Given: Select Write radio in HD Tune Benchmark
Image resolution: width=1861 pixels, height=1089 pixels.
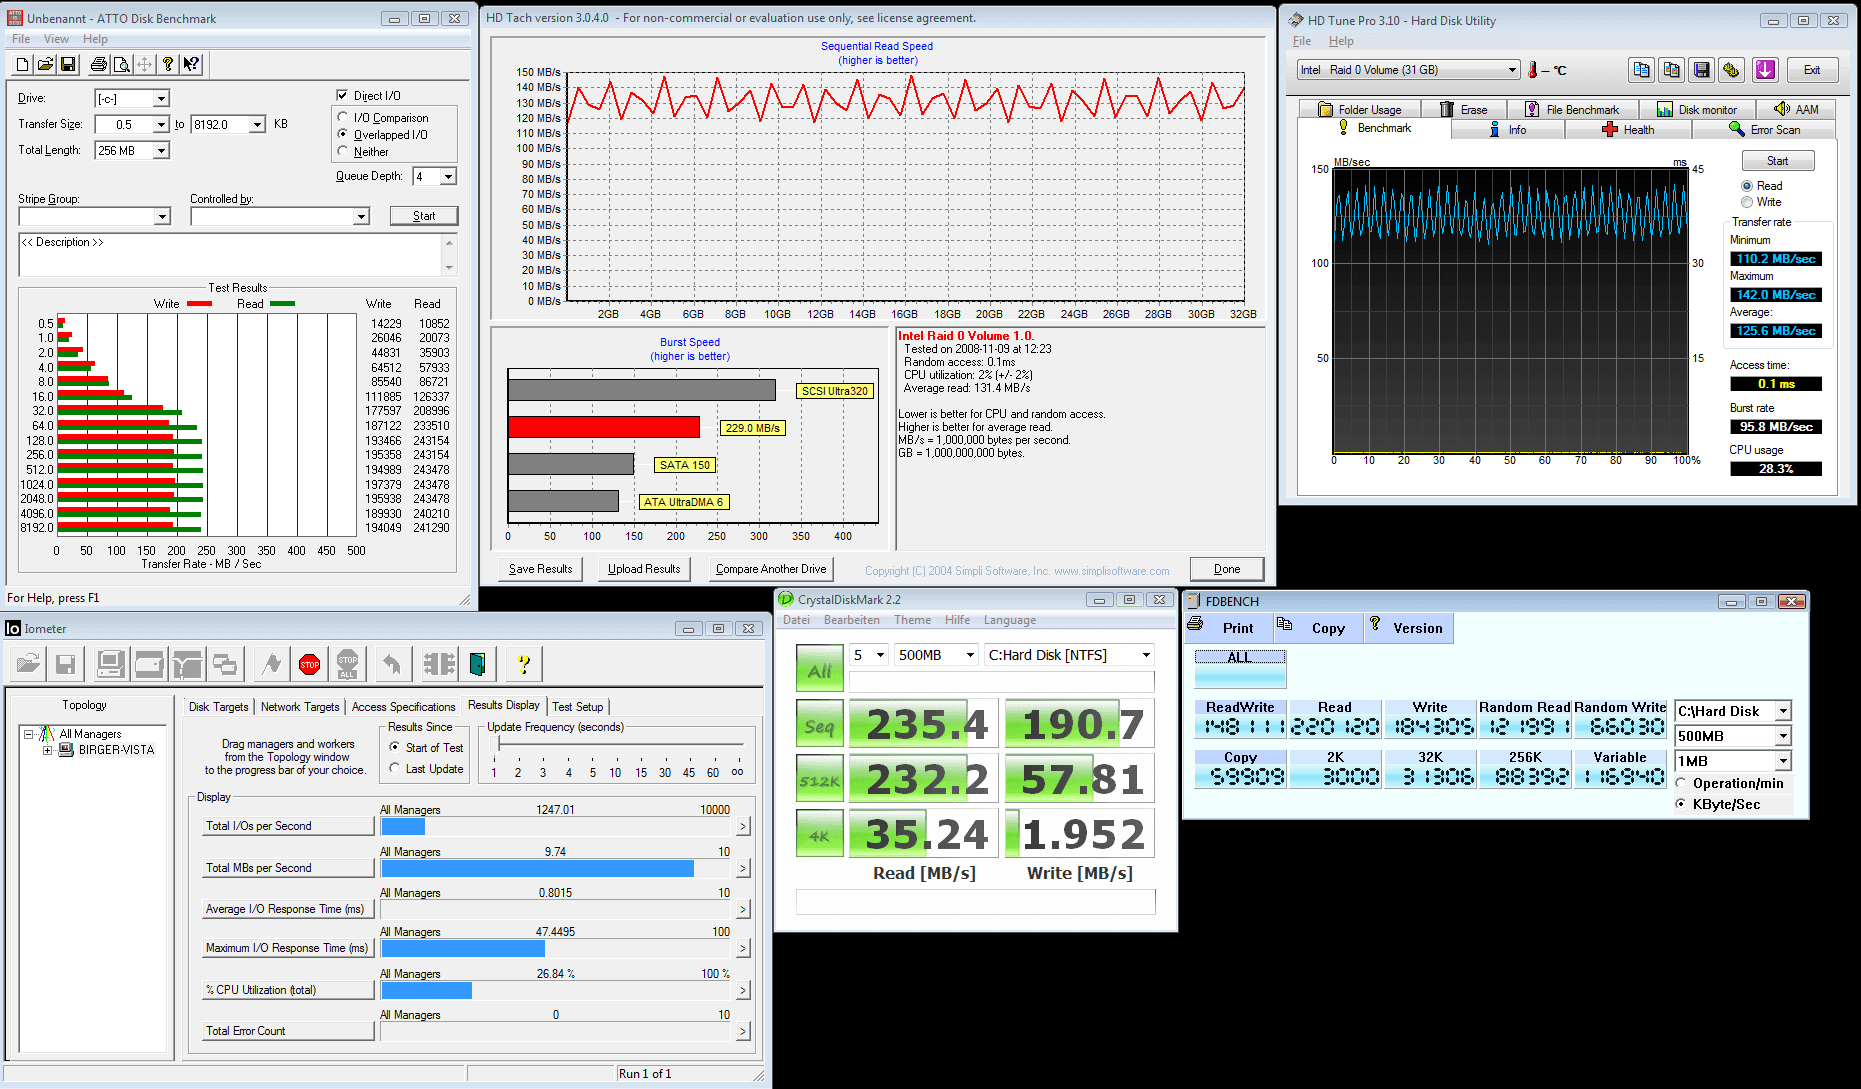Looking at the screenshot, I should (1747, 202).
